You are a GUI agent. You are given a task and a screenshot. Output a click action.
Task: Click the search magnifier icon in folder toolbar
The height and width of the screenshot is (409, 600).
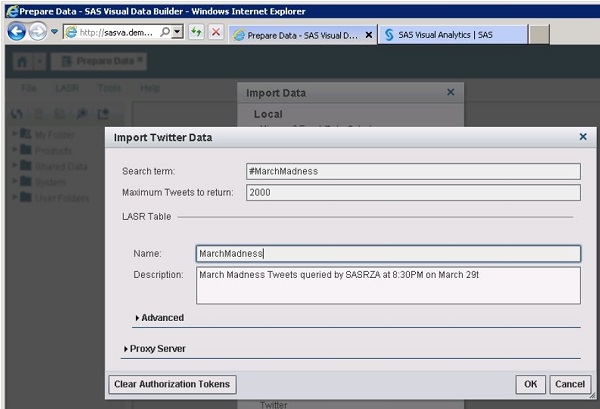coord(82,114)
